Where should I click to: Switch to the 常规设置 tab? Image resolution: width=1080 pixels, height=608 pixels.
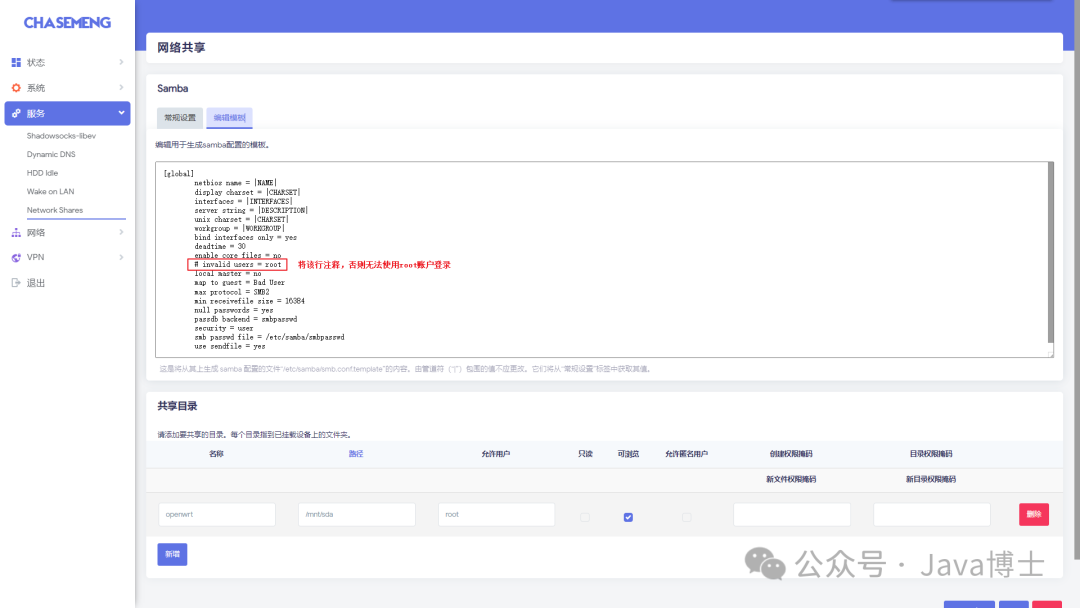(x=179, y=117)
